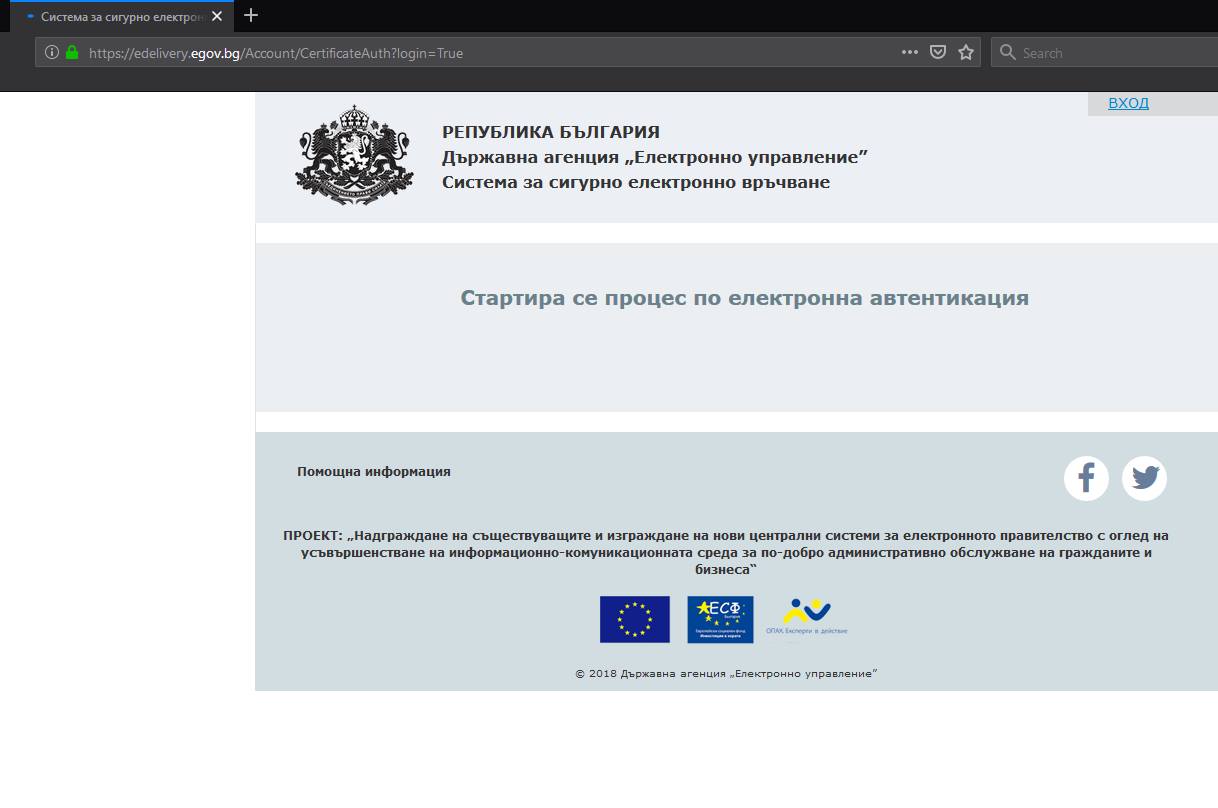Open the page actions three-dots menu
Image resolution: width=1218 pixels, height=808 pixels.
[910, 53]
